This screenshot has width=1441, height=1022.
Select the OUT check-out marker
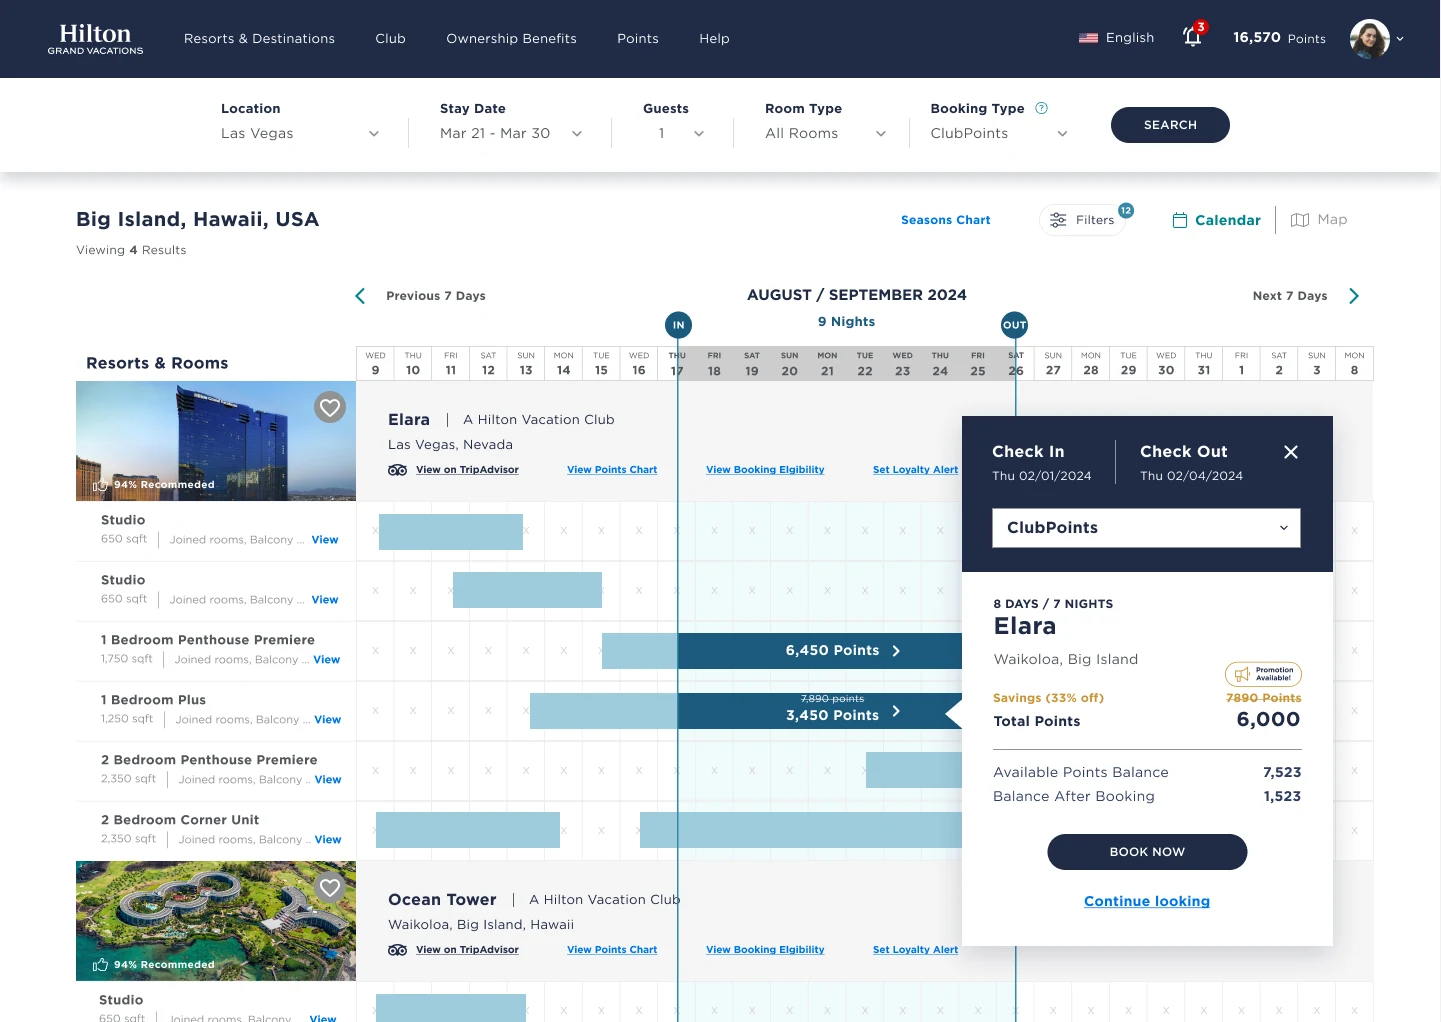click(x=1015, y=325)
